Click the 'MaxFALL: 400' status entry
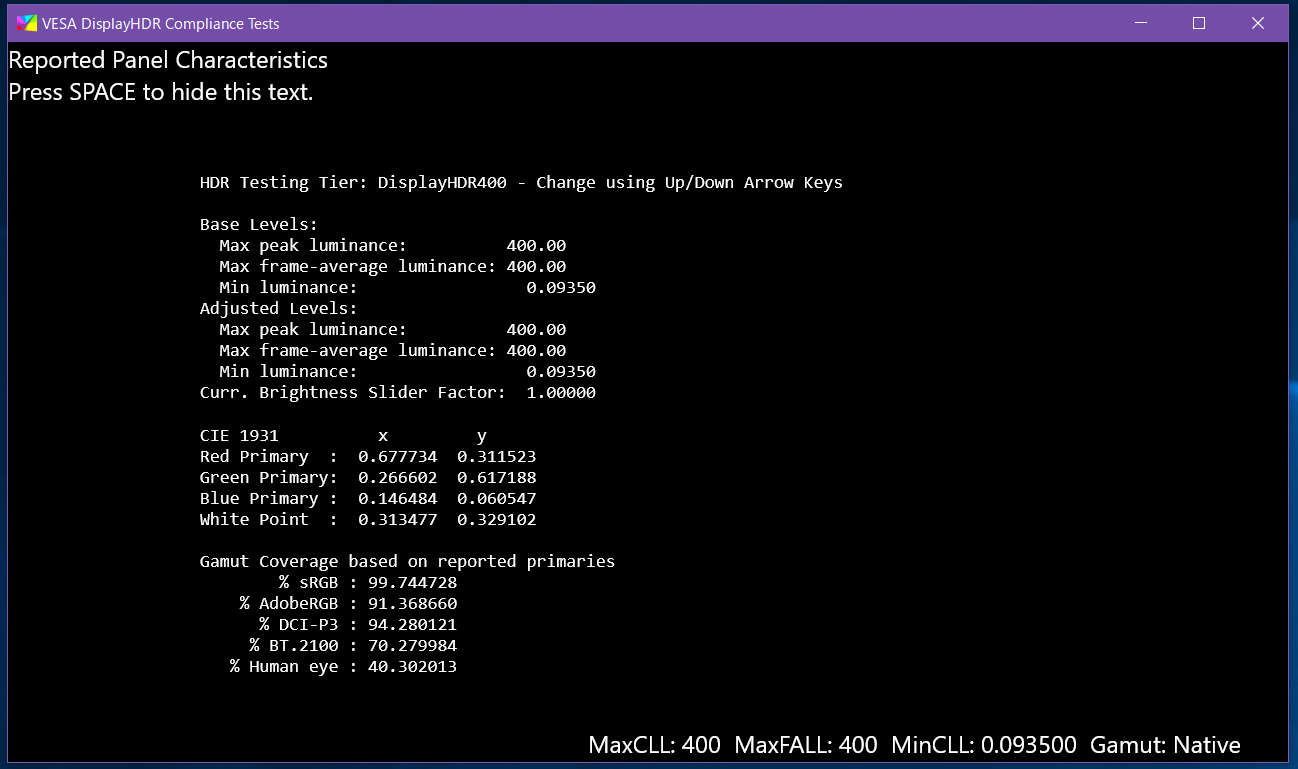This screenshot has height=769, width=1298. click(x=806, y=745)
